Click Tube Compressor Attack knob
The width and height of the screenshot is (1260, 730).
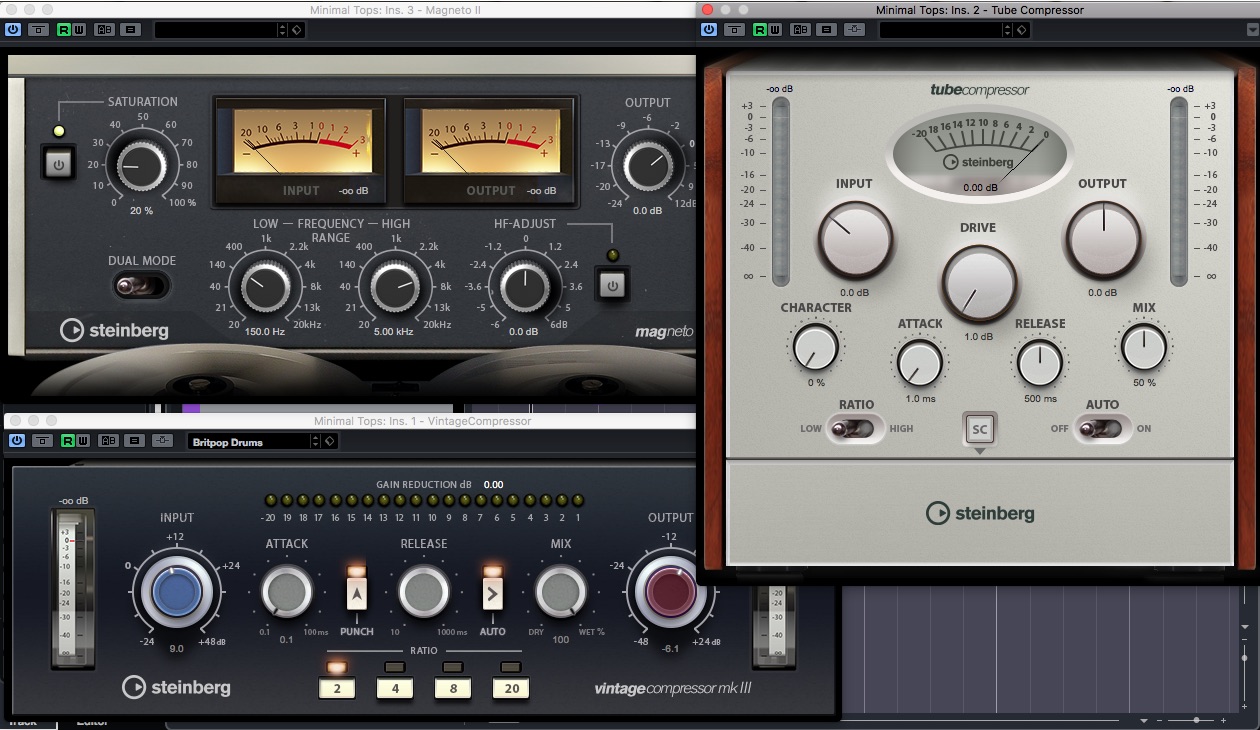(x=920, y=363)
